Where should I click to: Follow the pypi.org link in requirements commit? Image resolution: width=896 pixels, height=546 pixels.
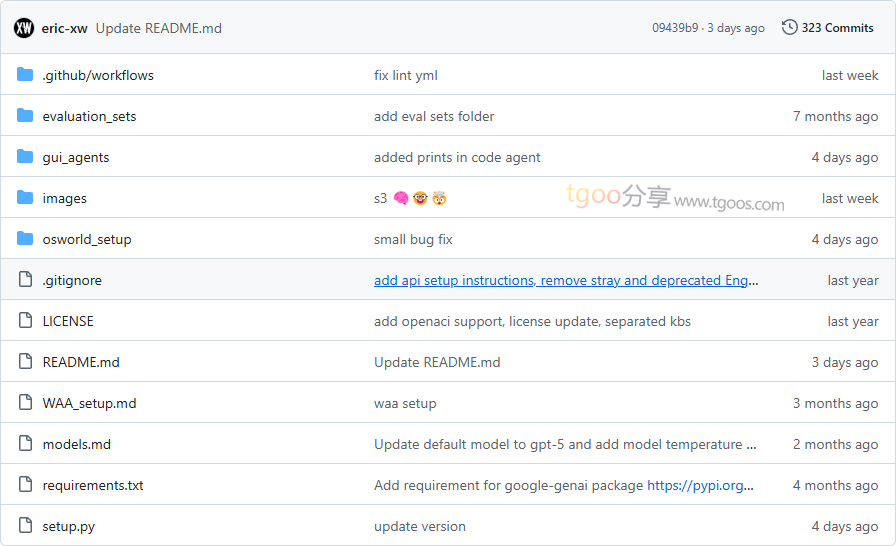coord(699,485)
